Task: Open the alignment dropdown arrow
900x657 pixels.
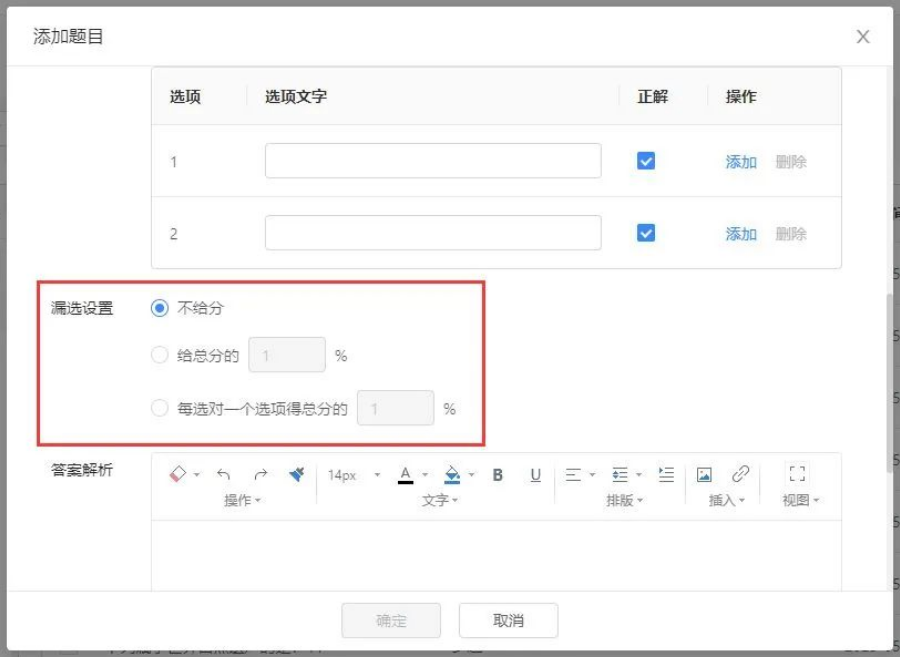Action: [592, 475]
